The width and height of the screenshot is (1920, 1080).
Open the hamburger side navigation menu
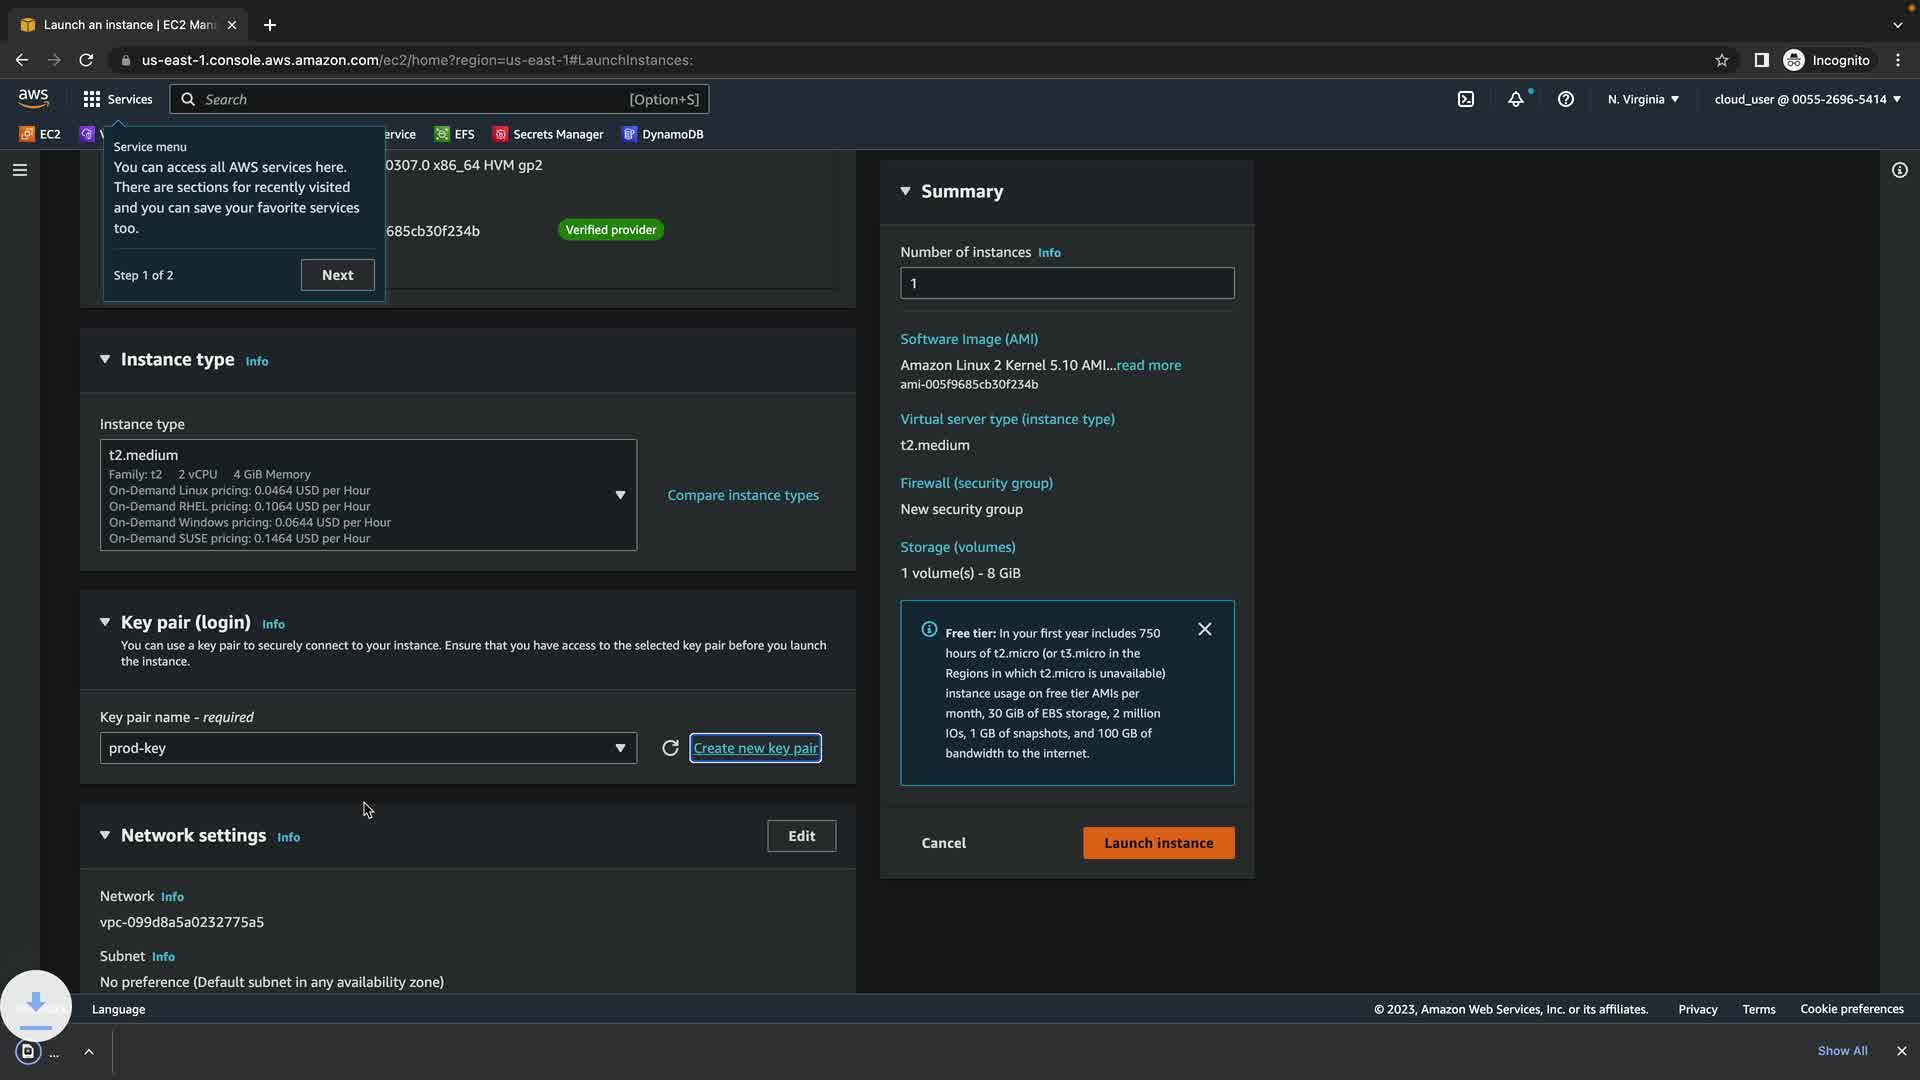(19, 170)
